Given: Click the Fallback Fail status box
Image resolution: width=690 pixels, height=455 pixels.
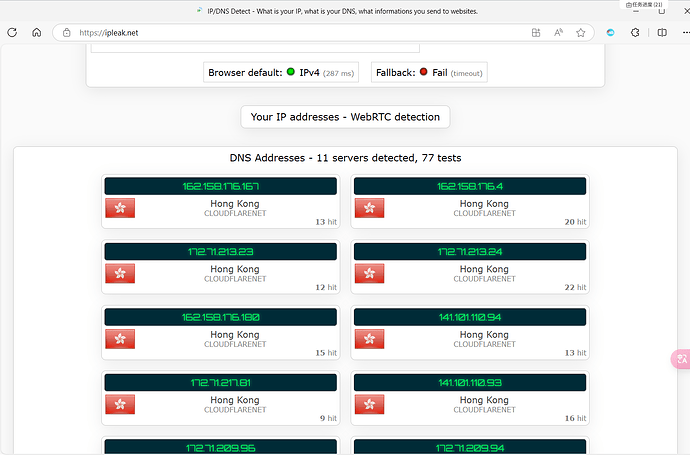Looking at the screenshot, I should tap(429, 73).
